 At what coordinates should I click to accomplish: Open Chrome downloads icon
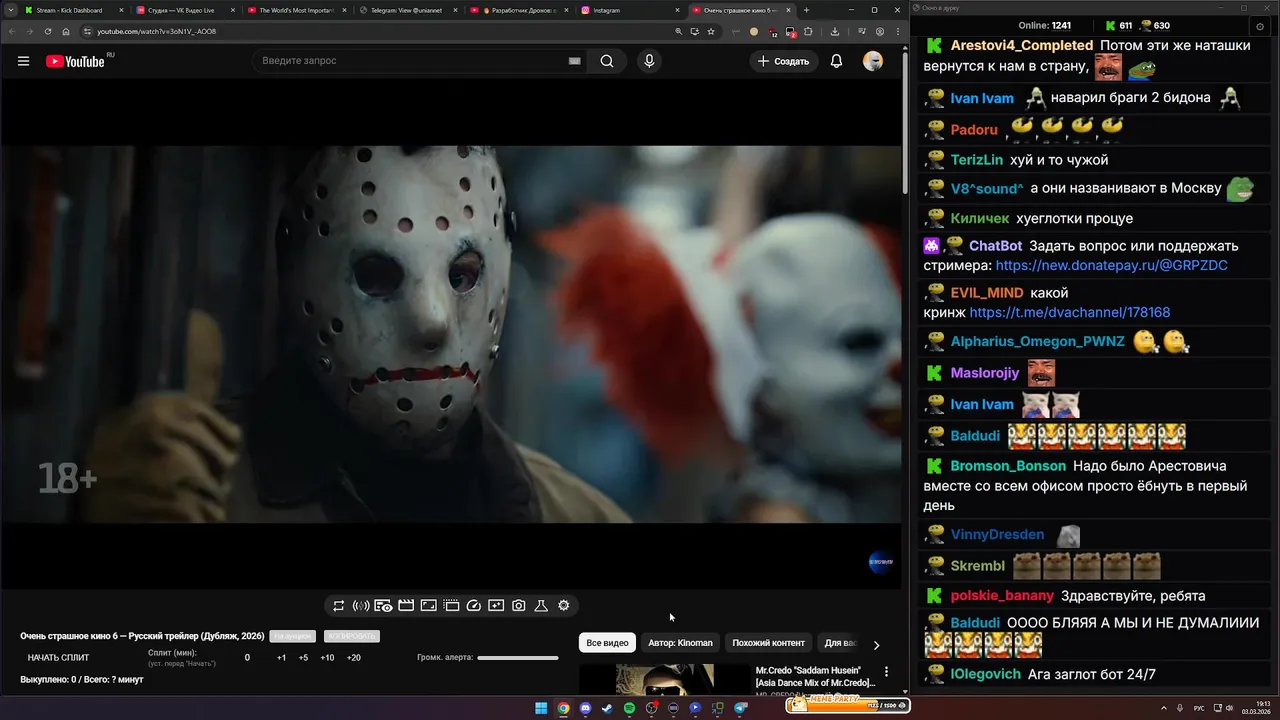(x=835, y=31)
